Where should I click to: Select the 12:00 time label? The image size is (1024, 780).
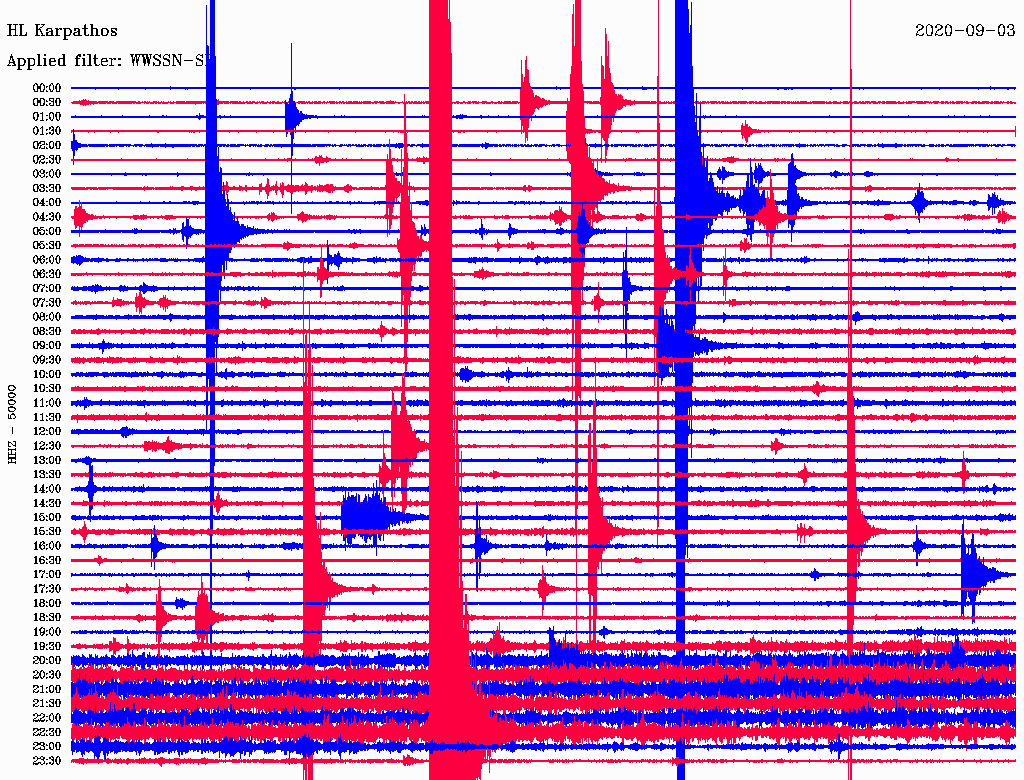point(47,432)
